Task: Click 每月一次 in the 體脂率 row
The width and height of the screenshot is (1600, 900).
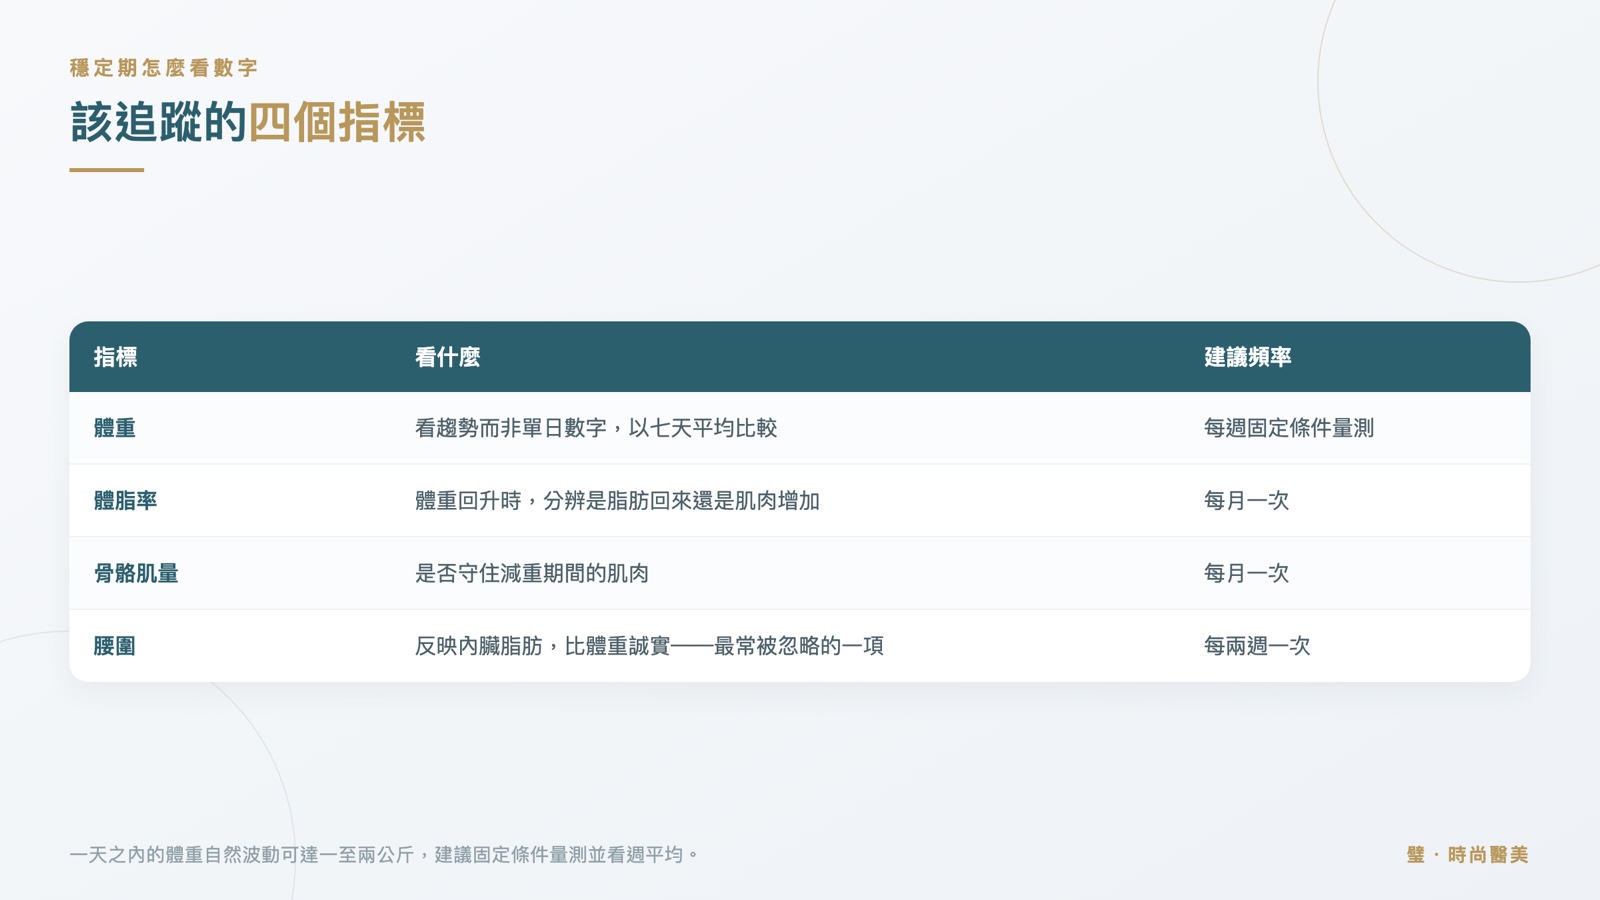Action: (1246, 501)
